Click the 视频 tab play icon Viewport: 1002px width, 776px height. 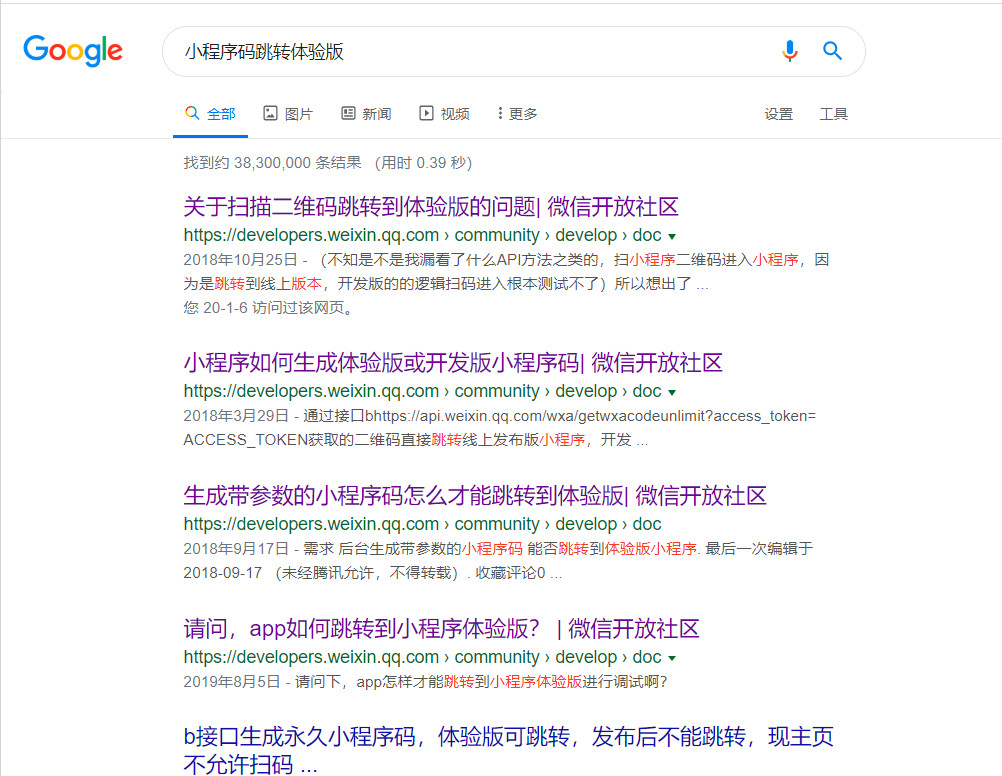(426, 113)
